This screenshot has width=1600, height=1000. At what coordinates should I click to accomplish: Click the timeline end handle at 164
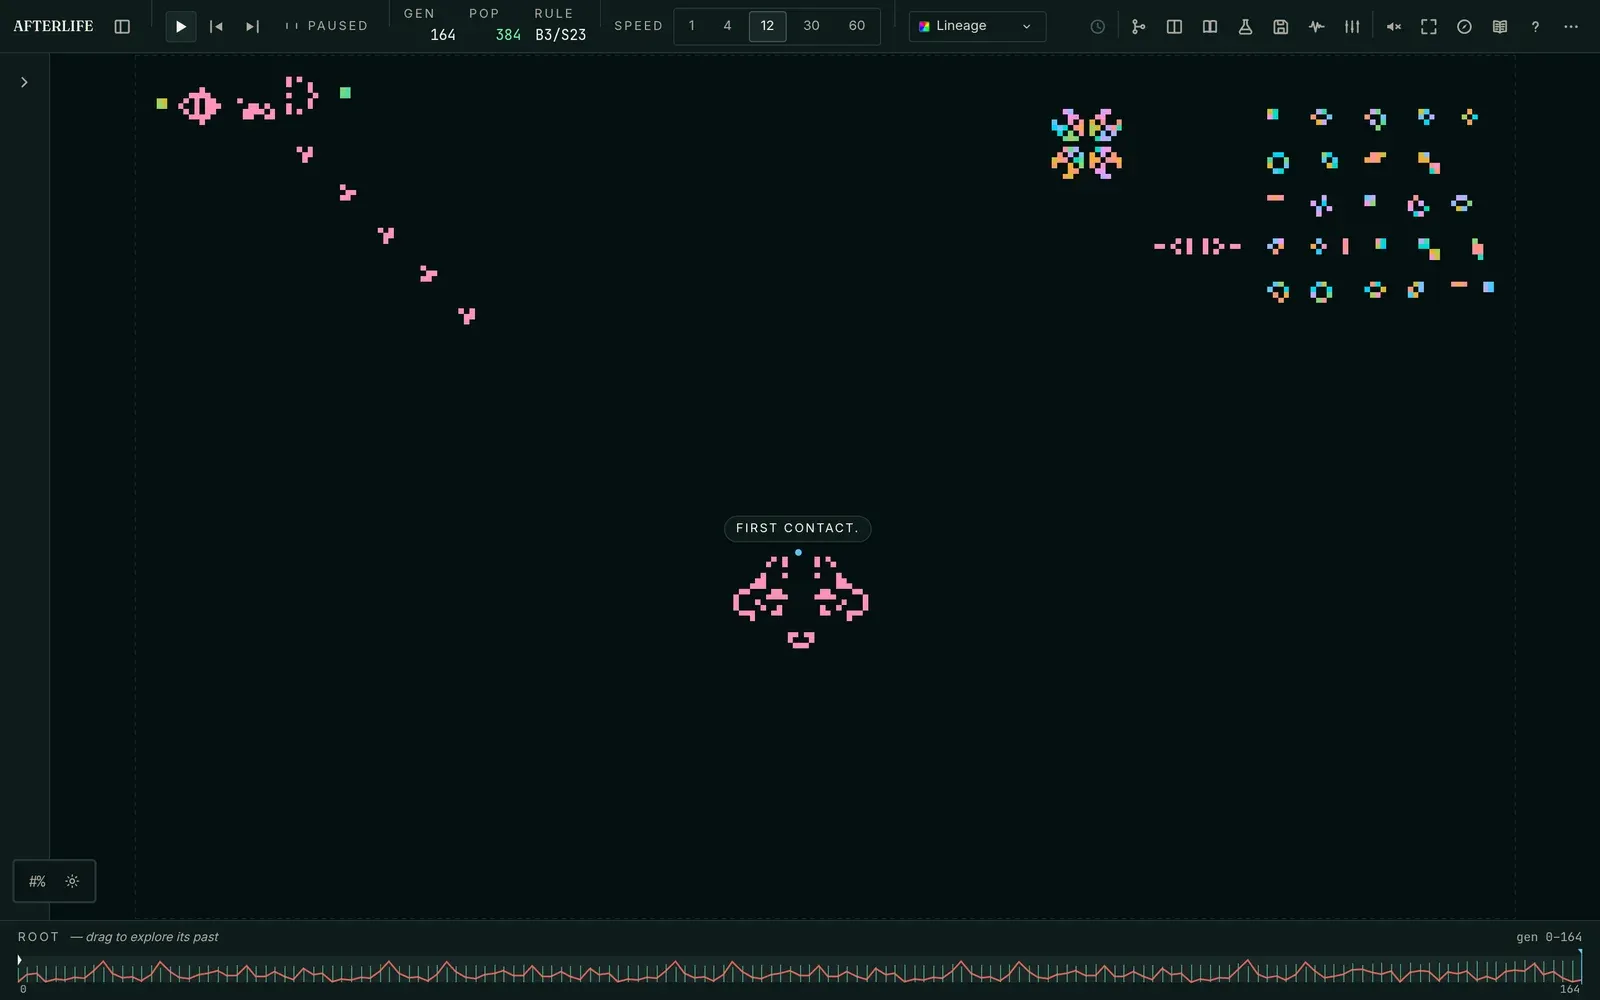(x=1580, y=966)
